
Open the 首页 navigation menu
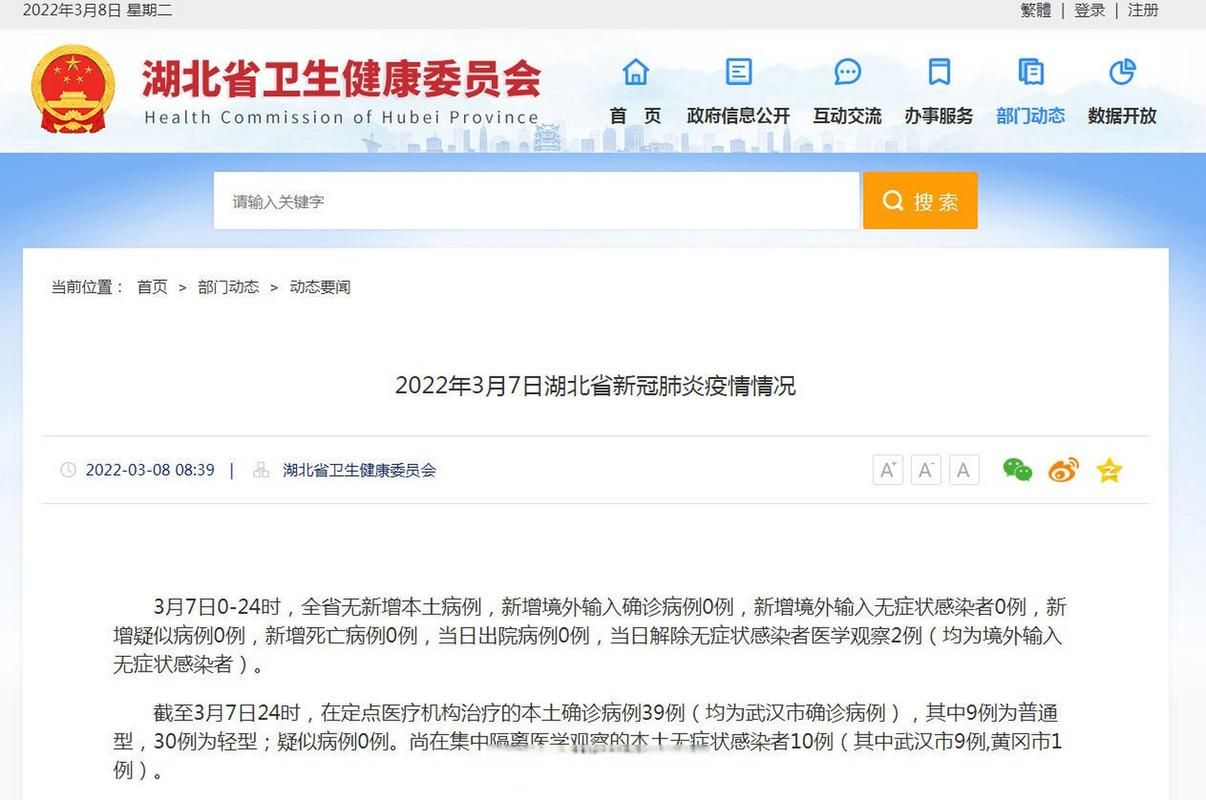point(636,116)
